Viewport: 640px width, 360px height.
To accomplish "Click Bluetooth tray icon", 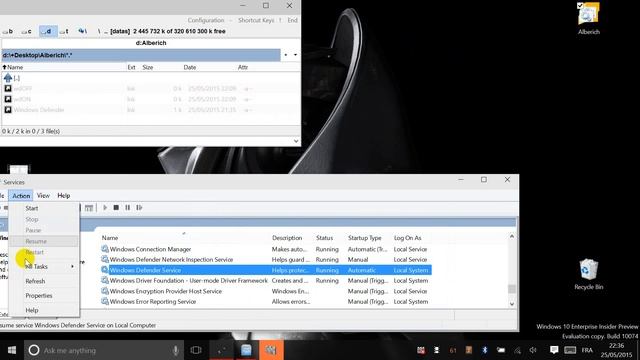I will (485, 350).
